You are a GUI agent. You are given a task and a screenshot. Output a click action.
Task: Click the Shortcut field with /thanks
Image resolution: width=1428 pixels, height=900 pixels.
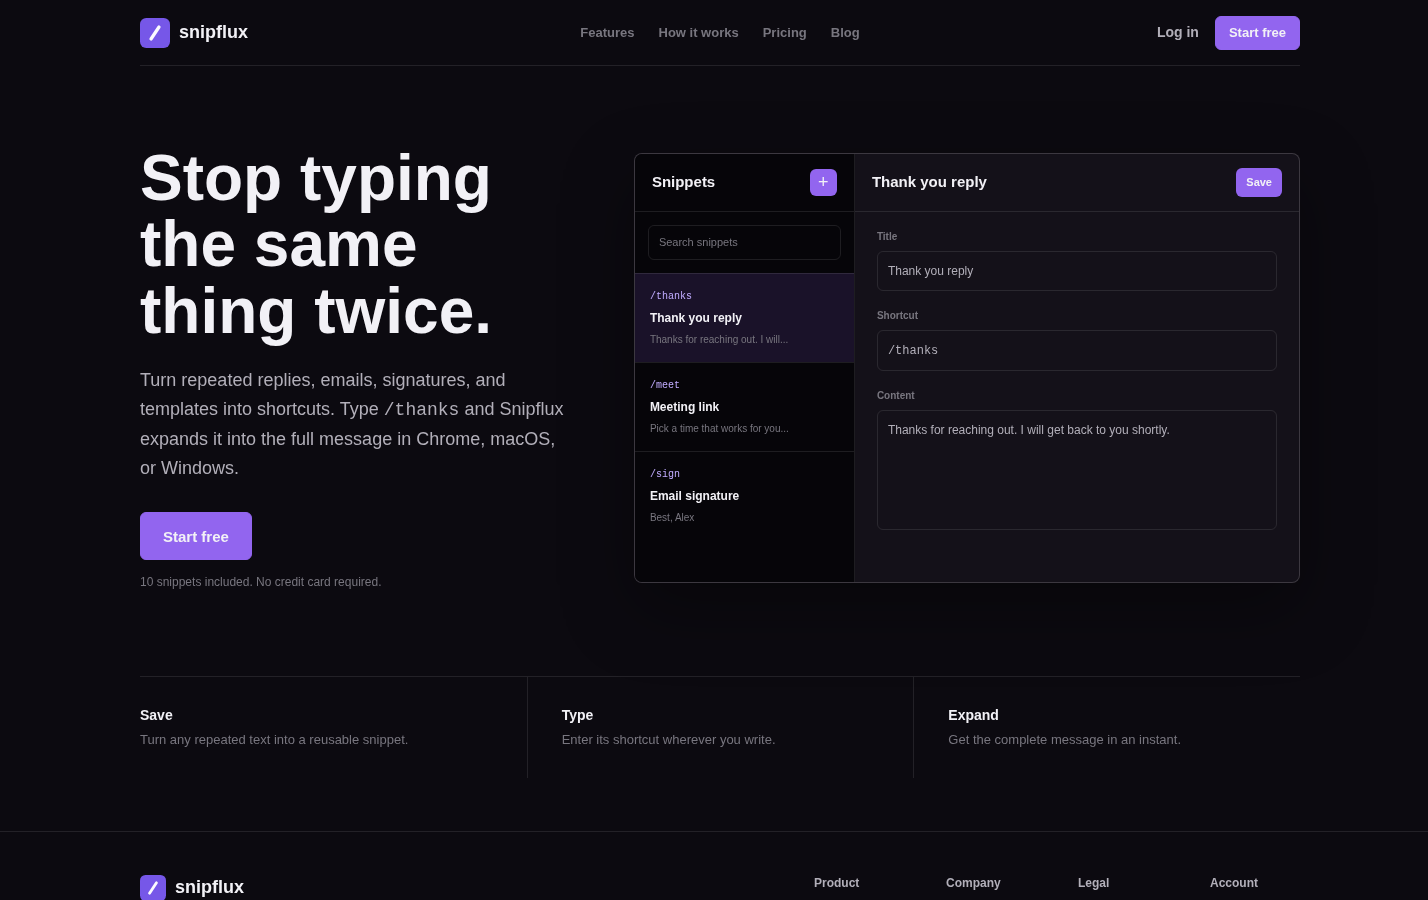coord(1077,351)
